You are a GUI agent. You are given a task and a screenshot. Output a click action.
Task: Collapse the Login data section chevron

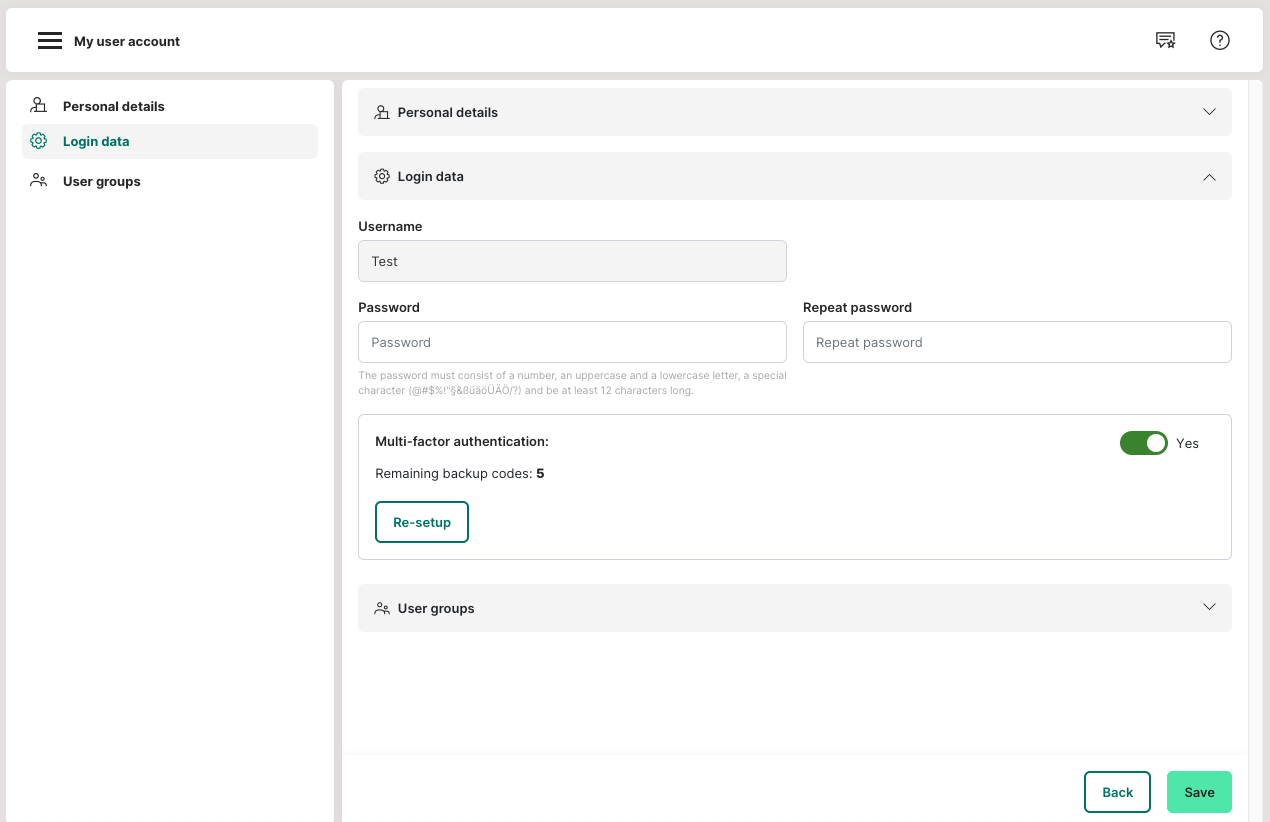(x=1209, y=177)
